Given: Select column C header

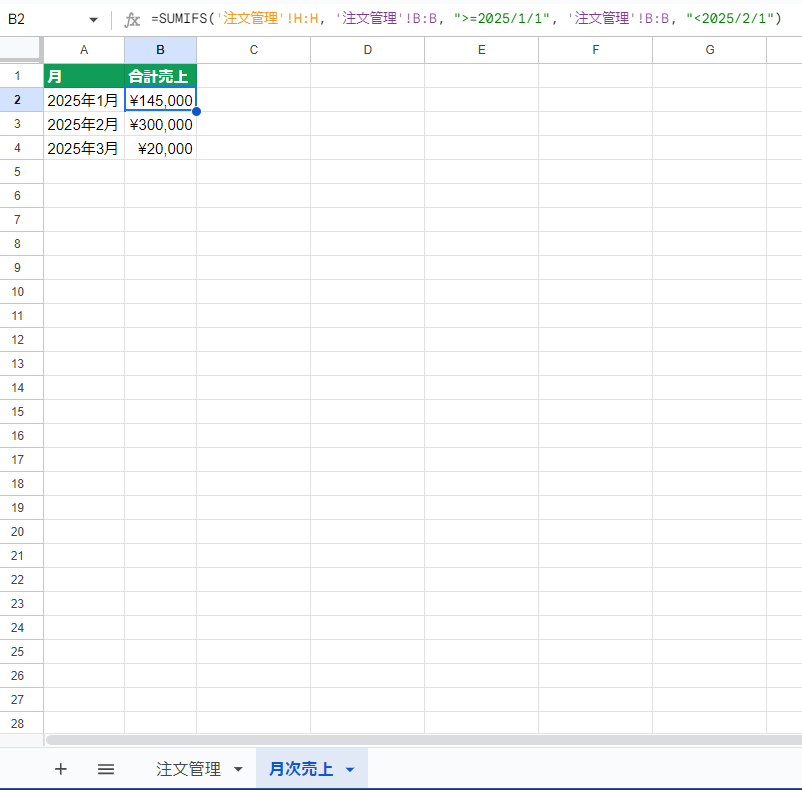Looking at the screenshot, I should (x=253, y=50).
